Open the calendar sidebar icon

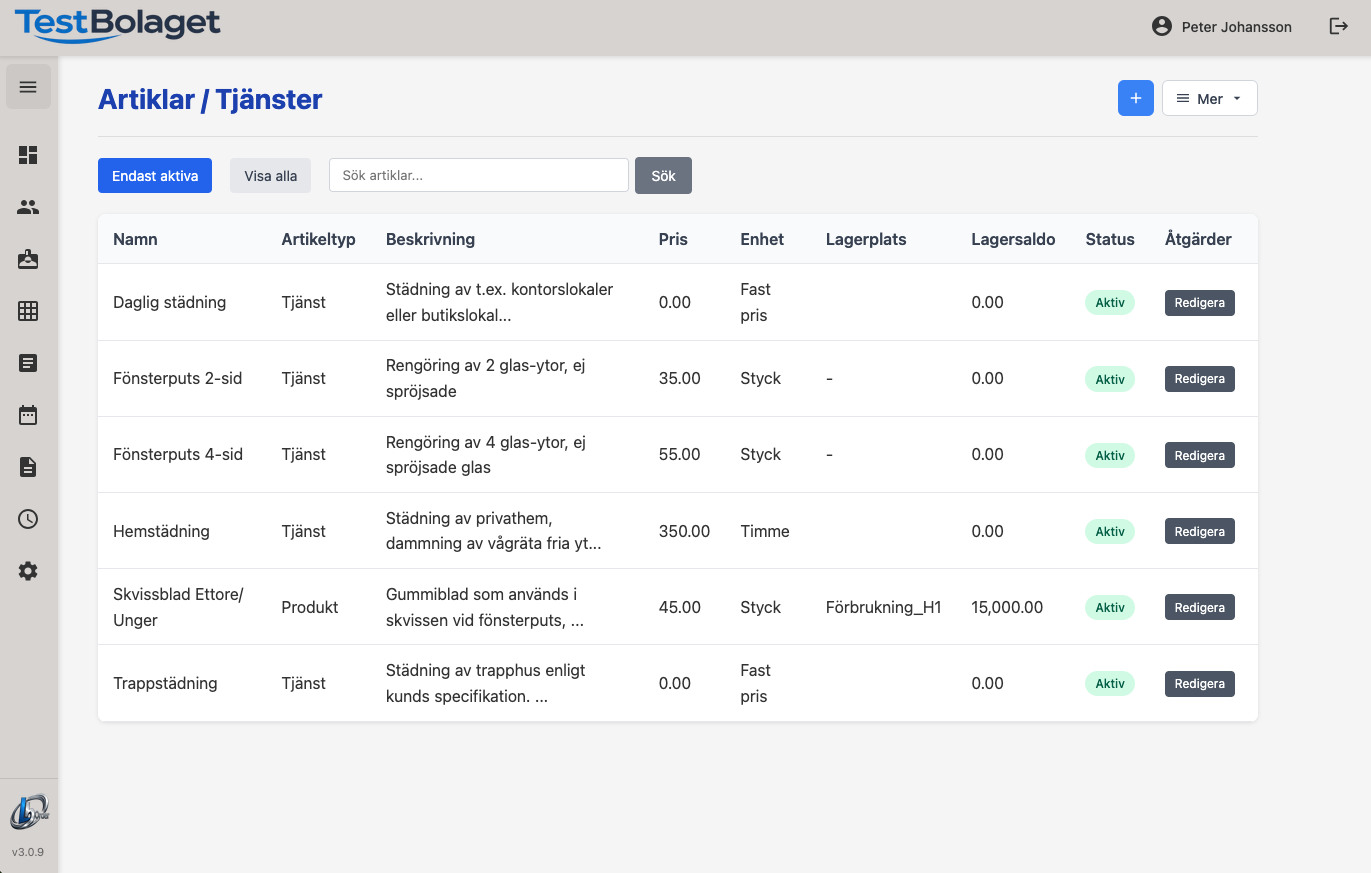(x=28, y=415)
